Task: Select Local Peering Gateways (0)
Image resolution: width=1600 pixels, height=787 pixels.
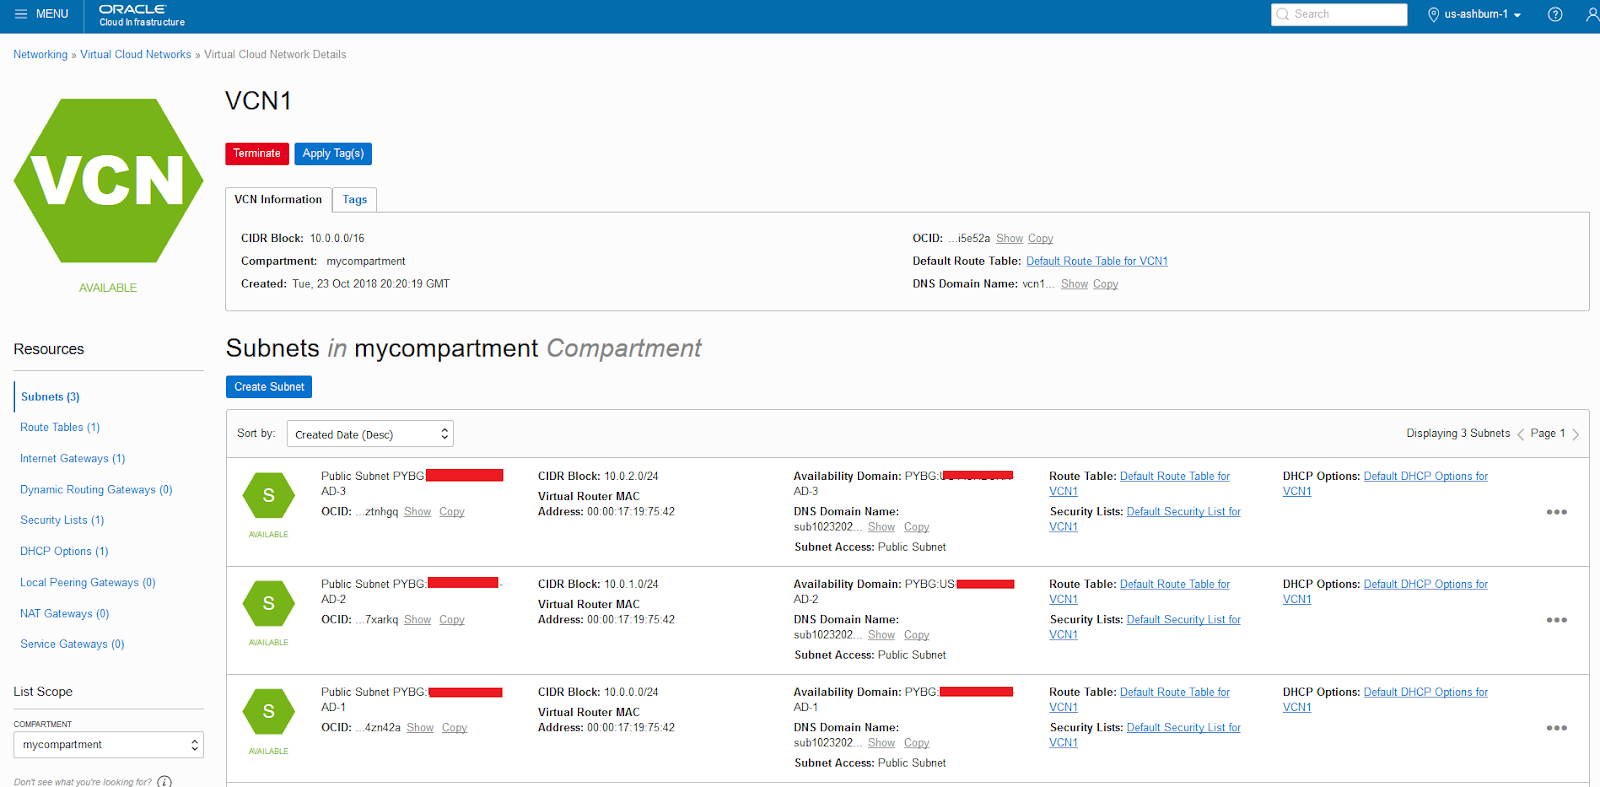Action: [x=88, y=582]
